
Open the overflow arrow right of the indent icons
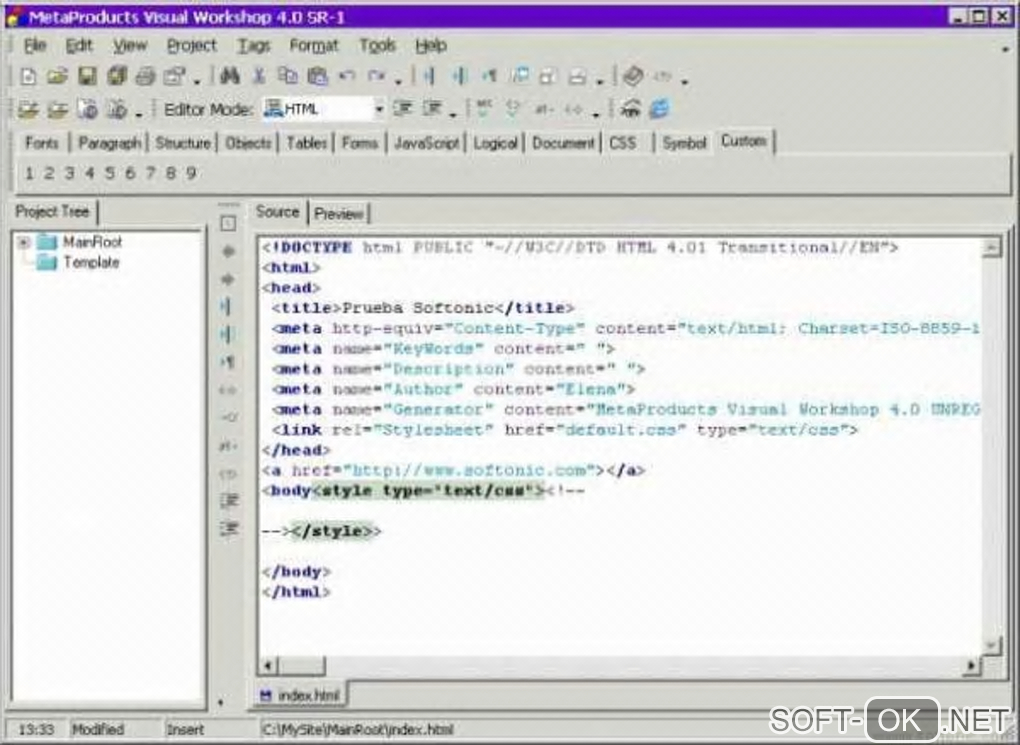point(453,115)
